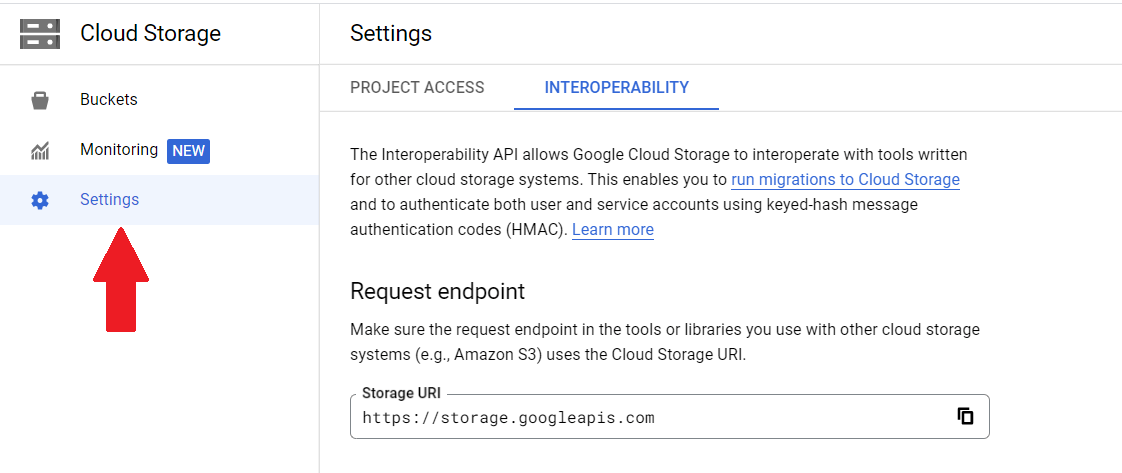Click the request endpoint instruction text
Image resolution: width=1122 pixels, height=473 pixels.
click(664, 341)
